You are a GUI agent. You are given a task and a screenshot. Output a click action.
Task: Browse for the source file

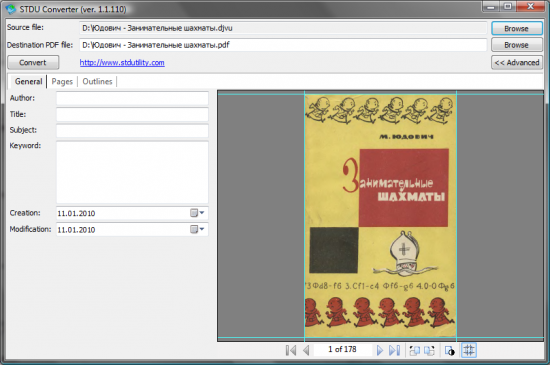click(517, 28)
